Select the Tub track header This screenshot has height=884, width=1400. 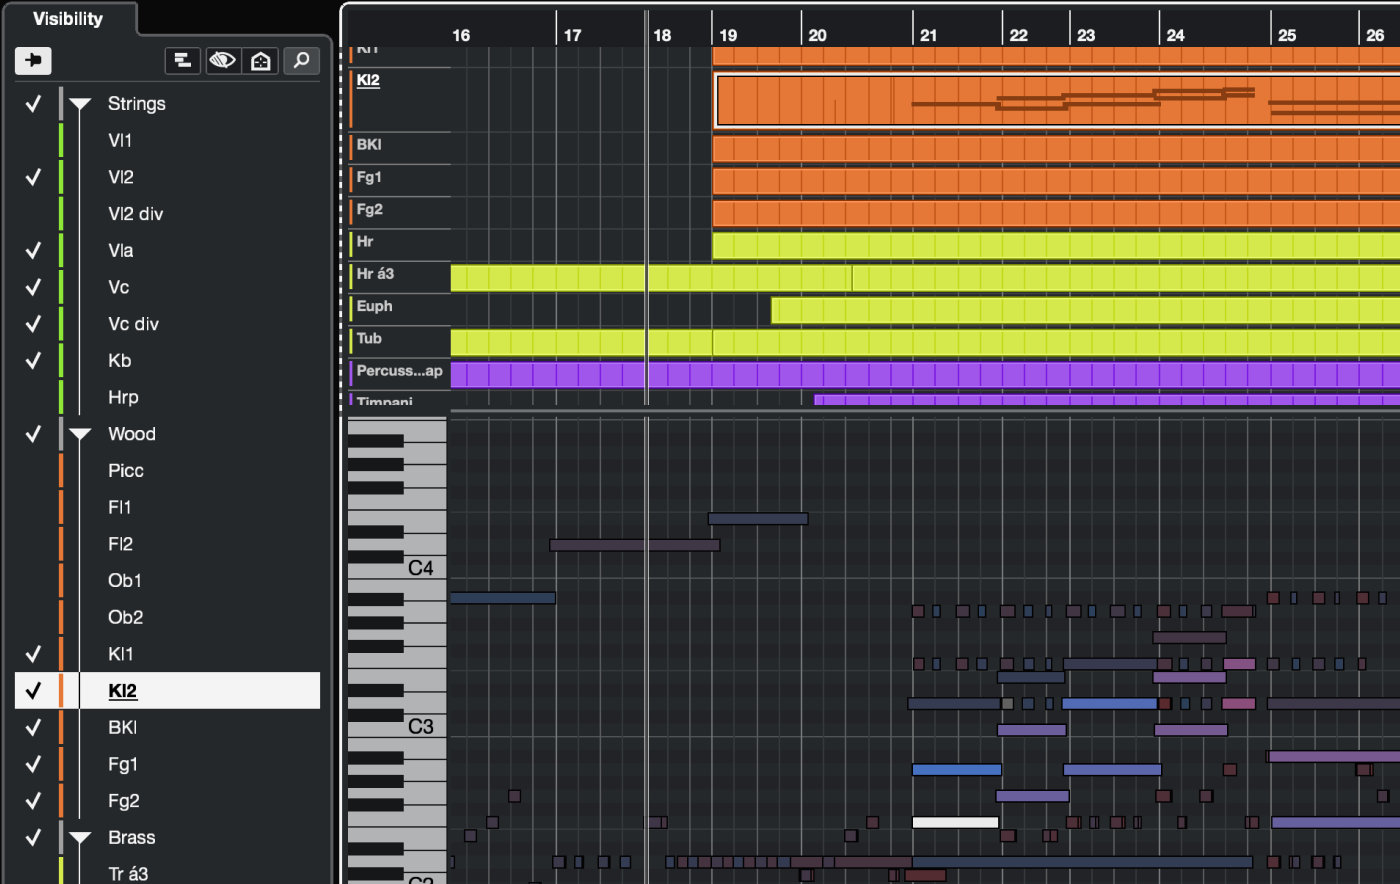(x=400, y=342)
